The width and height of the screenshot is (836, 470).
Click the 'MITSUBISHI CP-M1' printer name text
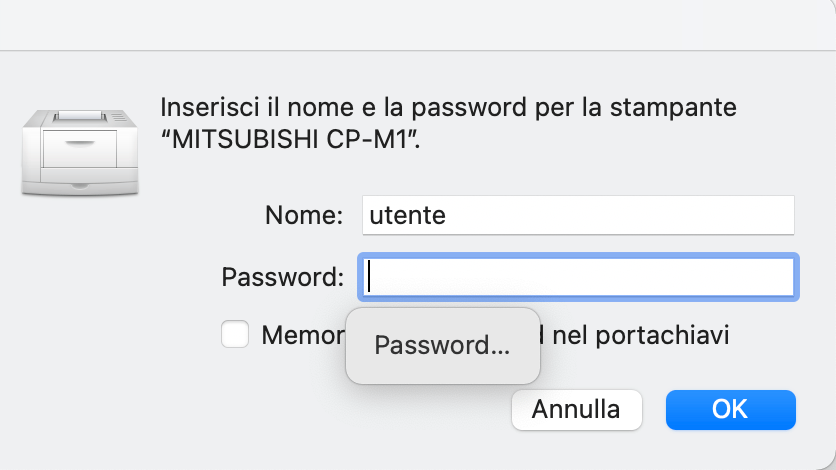click(x=292, y=139)
